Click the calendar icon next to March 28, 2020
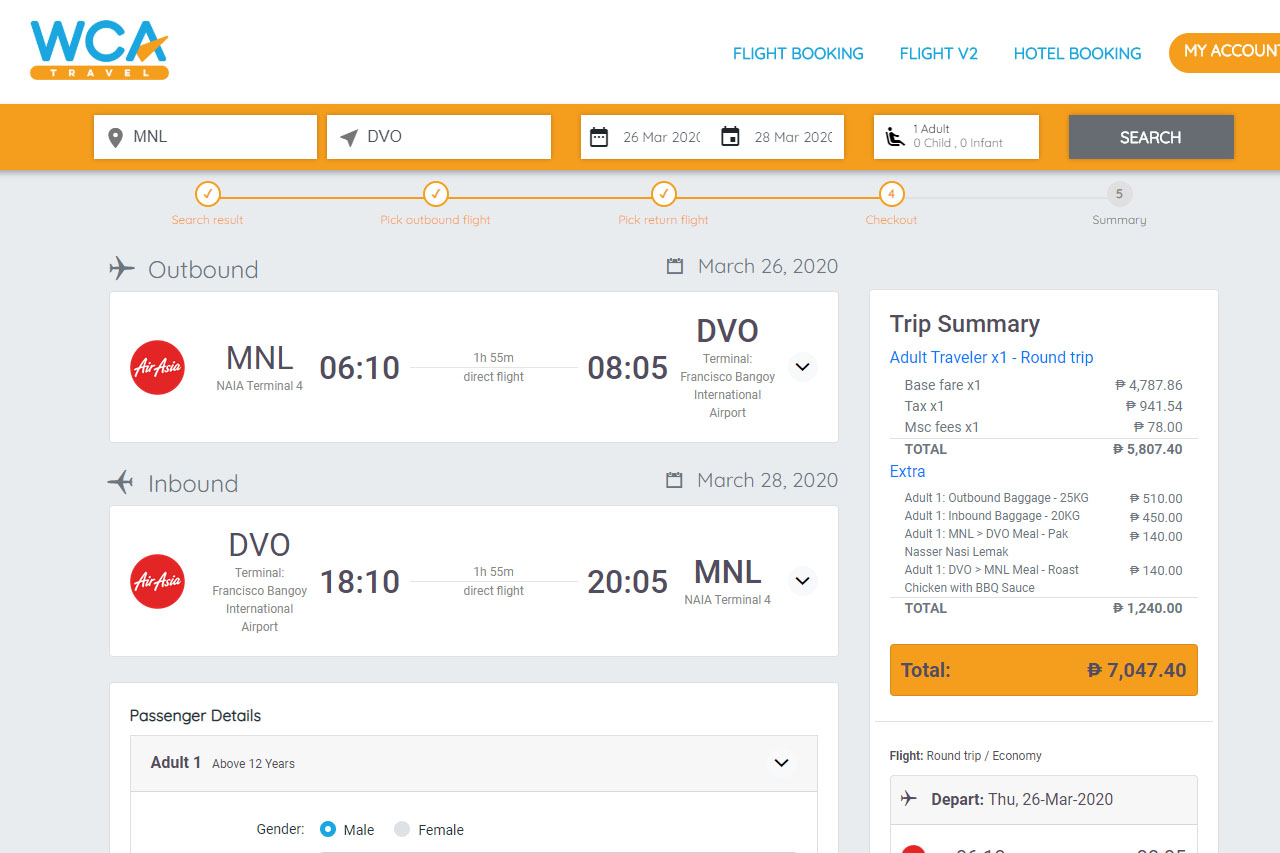The image size is (1280, 853). point(675,480)
